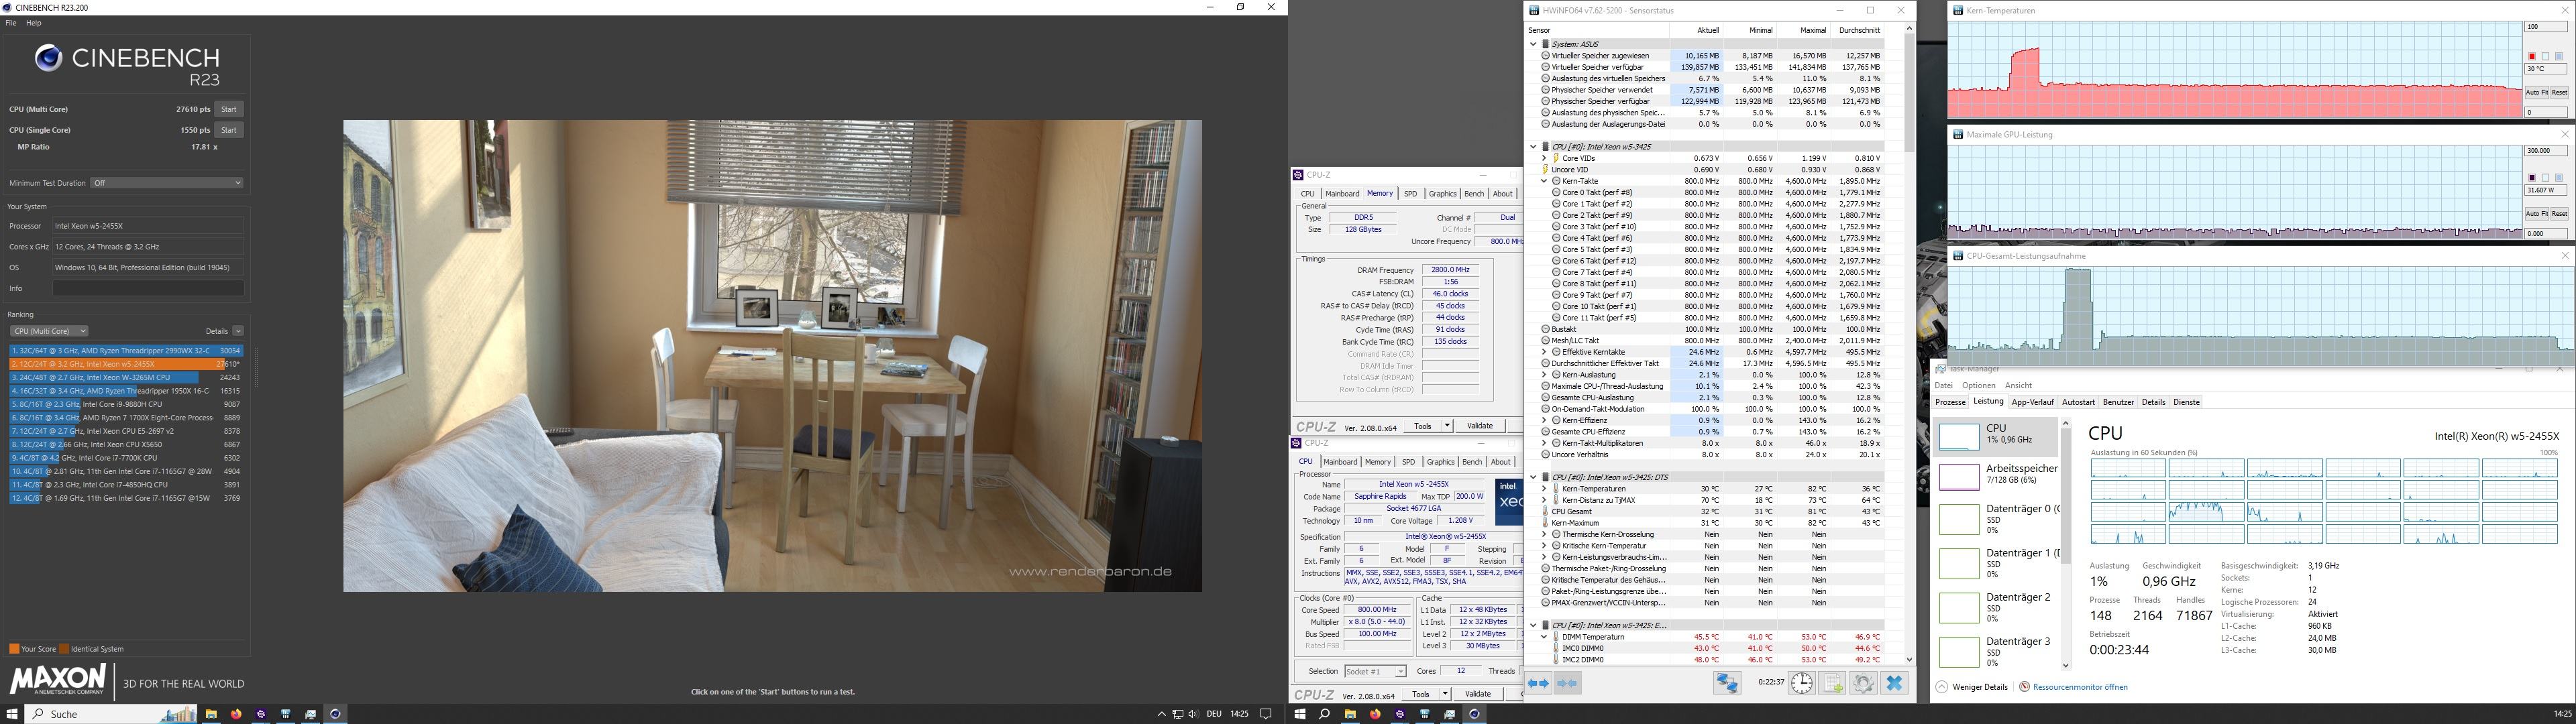Toggle the ranking Details dropdown arrow
This screenshot has width=2576, height=724.
[x=238, y=331]
